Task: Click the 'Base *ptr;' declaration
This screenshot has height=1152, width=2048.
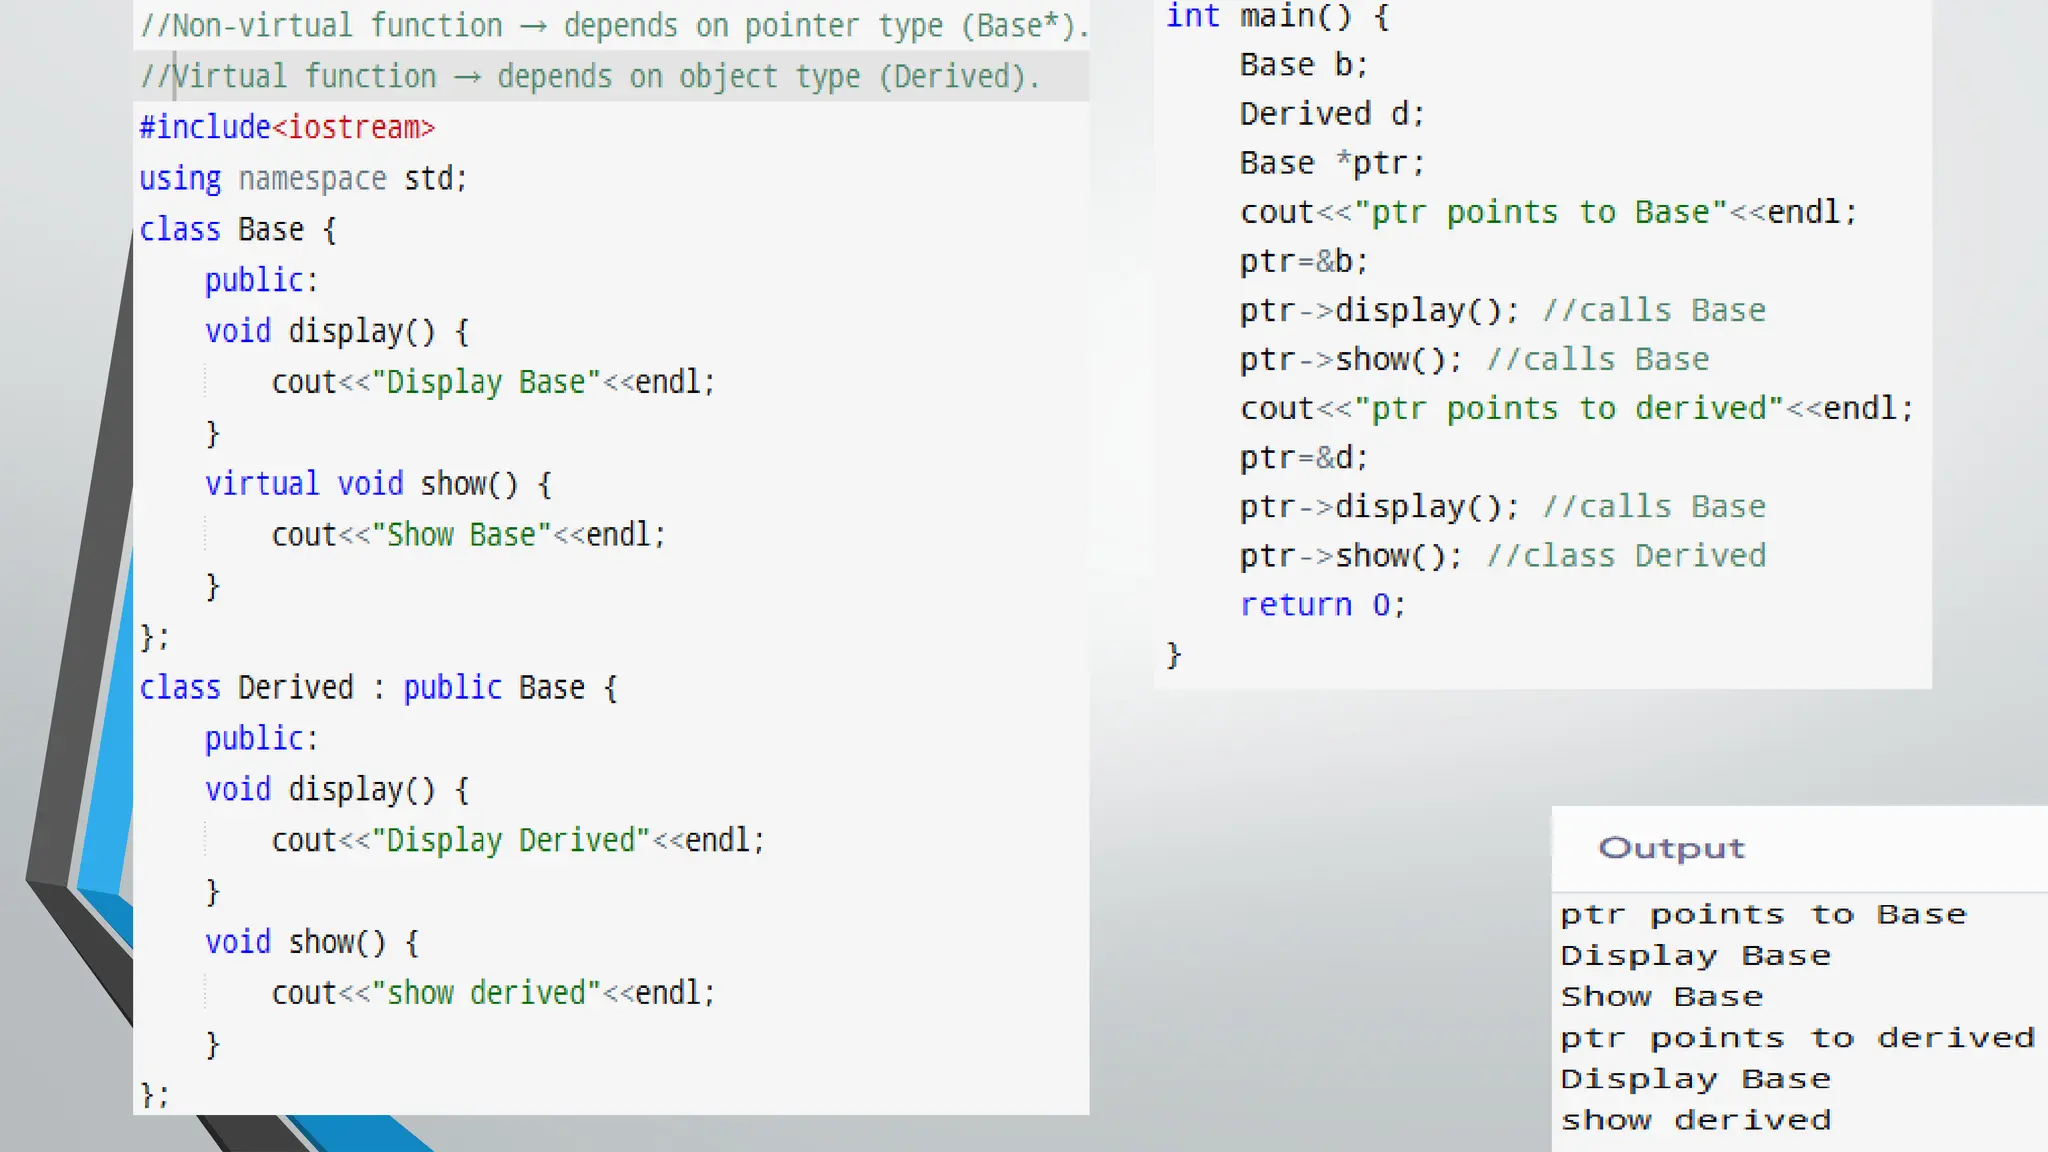Action: [x=1331, y=163]
